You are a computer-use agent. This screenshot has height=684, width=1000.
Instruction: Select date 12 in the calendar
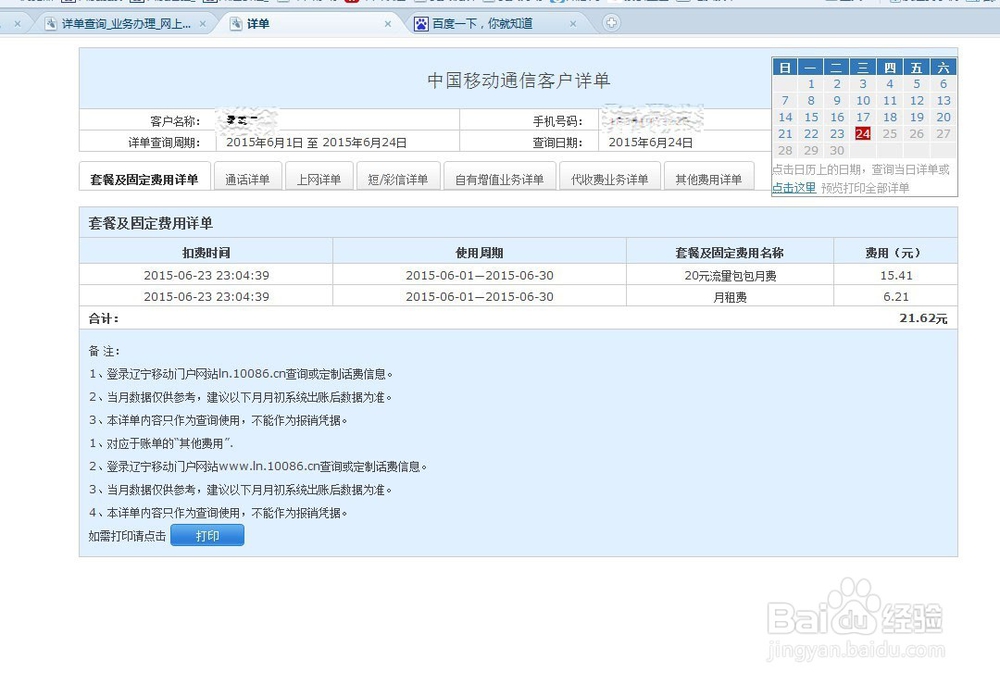916,100
